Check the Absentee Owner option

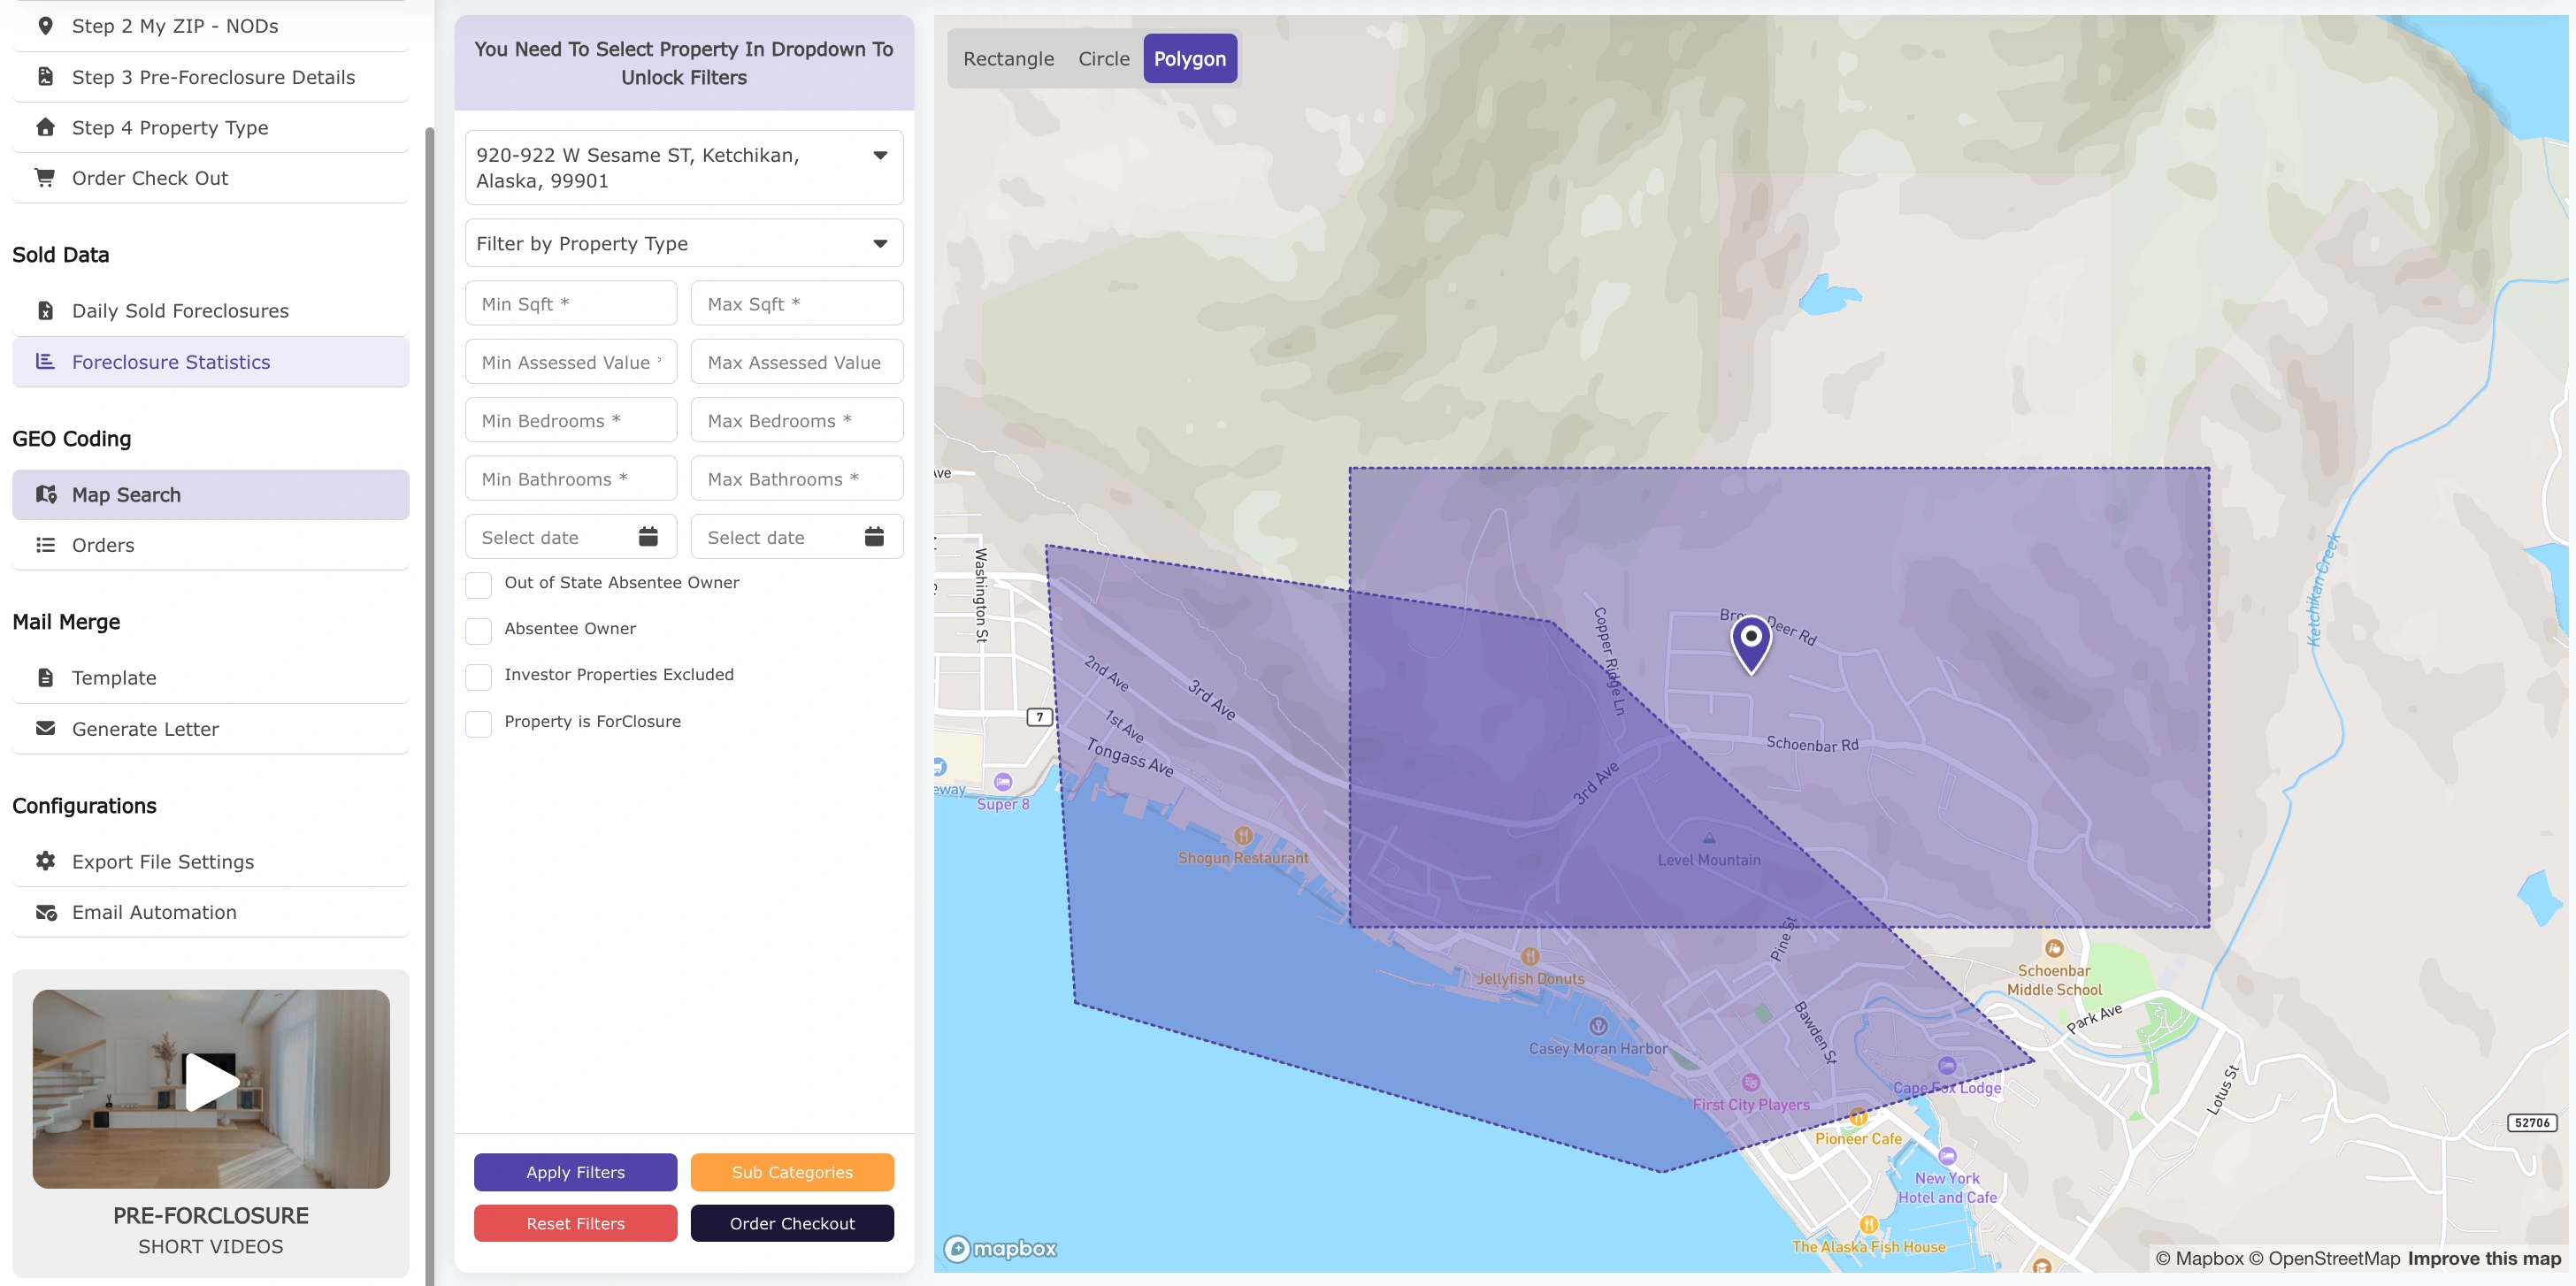click(479, 630)
